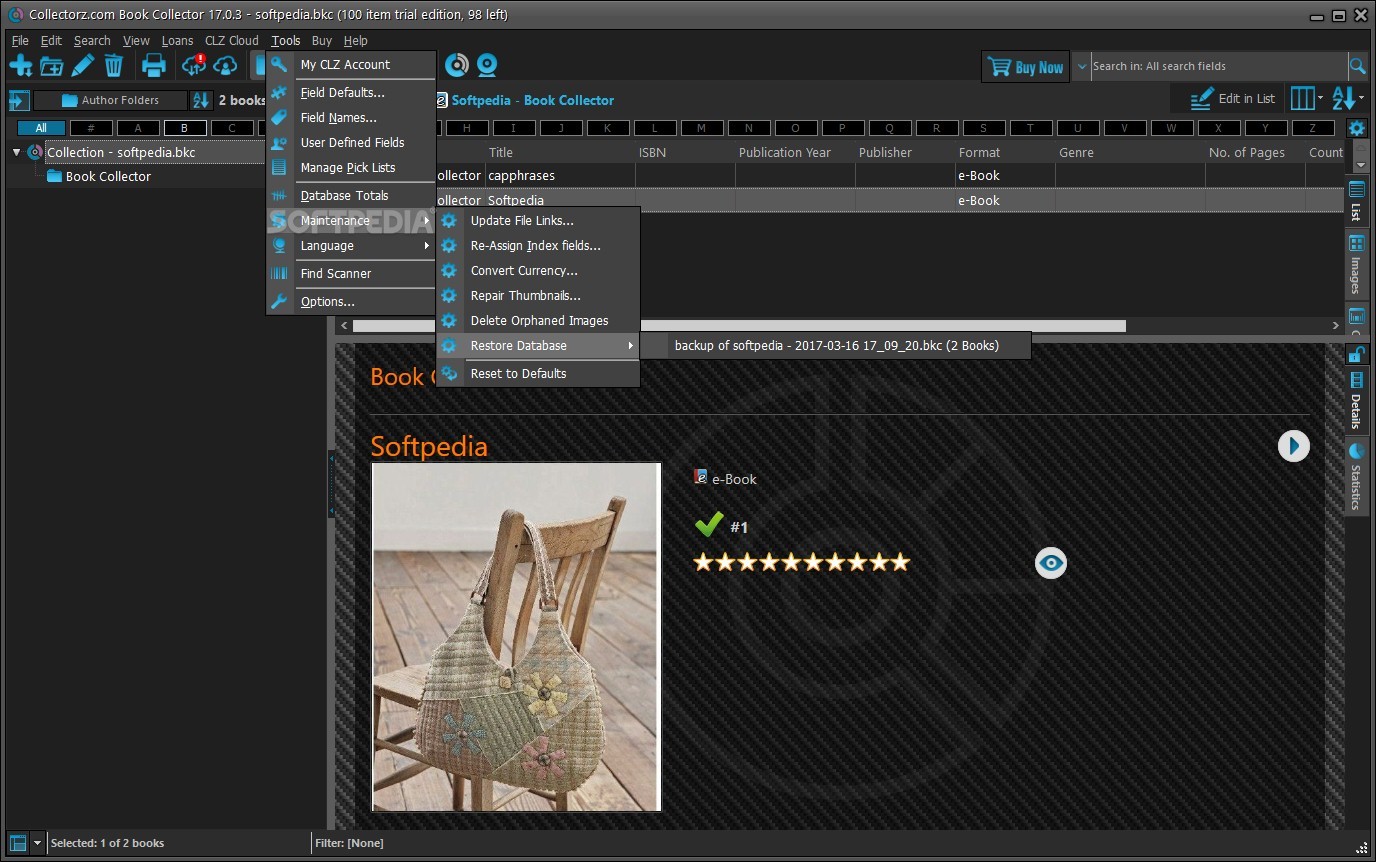Open the search field chooser dropdown arrow
Viewport: 1376px width, 862px height.
(1081, 66)
